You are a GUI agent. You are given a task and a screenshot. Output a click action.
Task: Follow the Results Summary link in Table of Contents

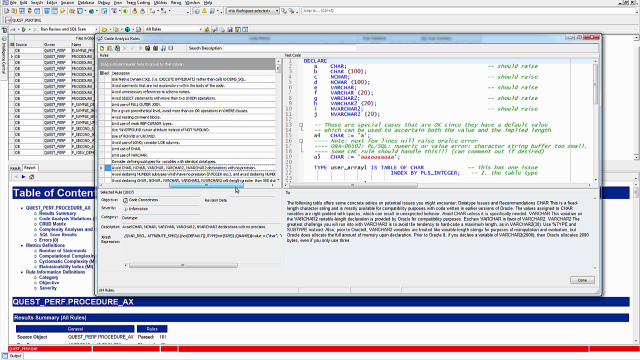[58, 213]
